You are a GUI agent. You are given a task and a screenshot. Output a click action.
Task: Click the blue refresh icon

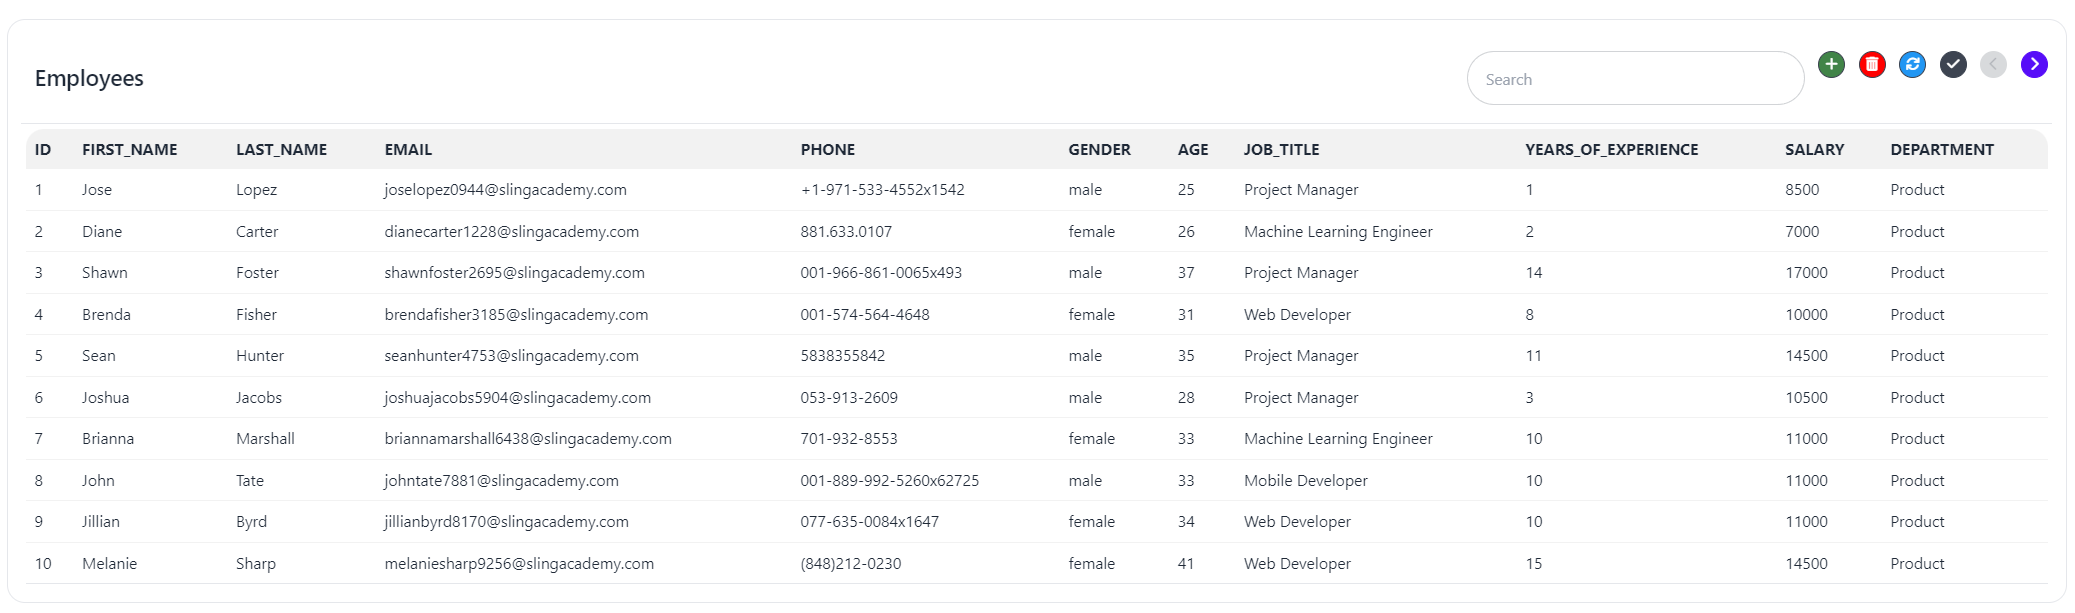point(1912,65)
